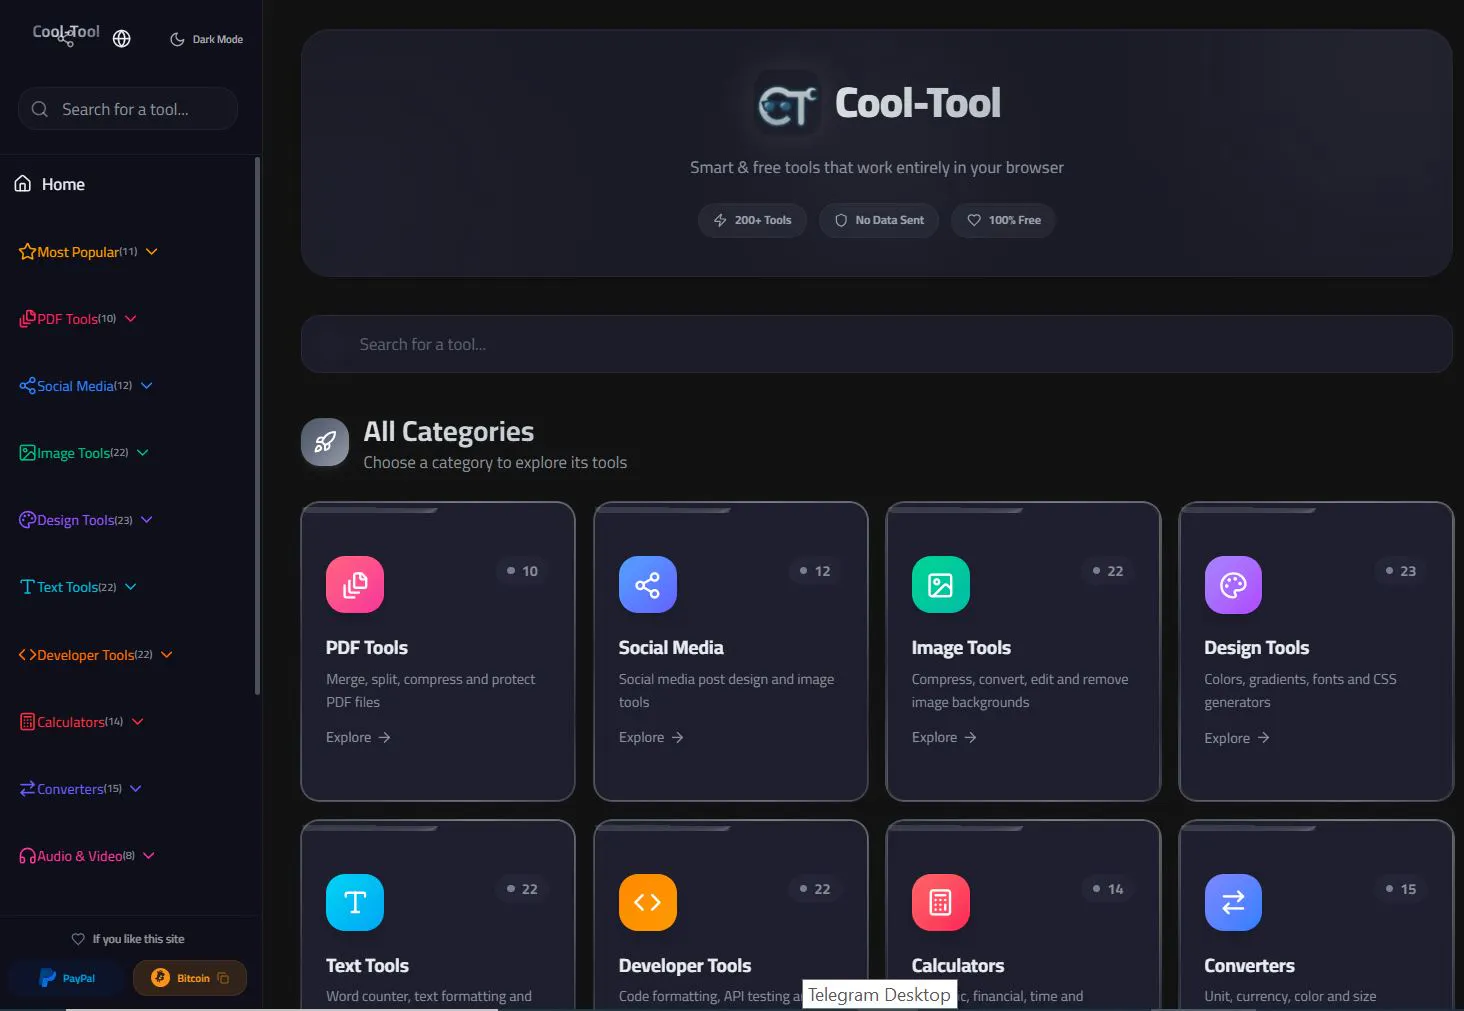Open the Text Tools card title

tap(367, 965)
